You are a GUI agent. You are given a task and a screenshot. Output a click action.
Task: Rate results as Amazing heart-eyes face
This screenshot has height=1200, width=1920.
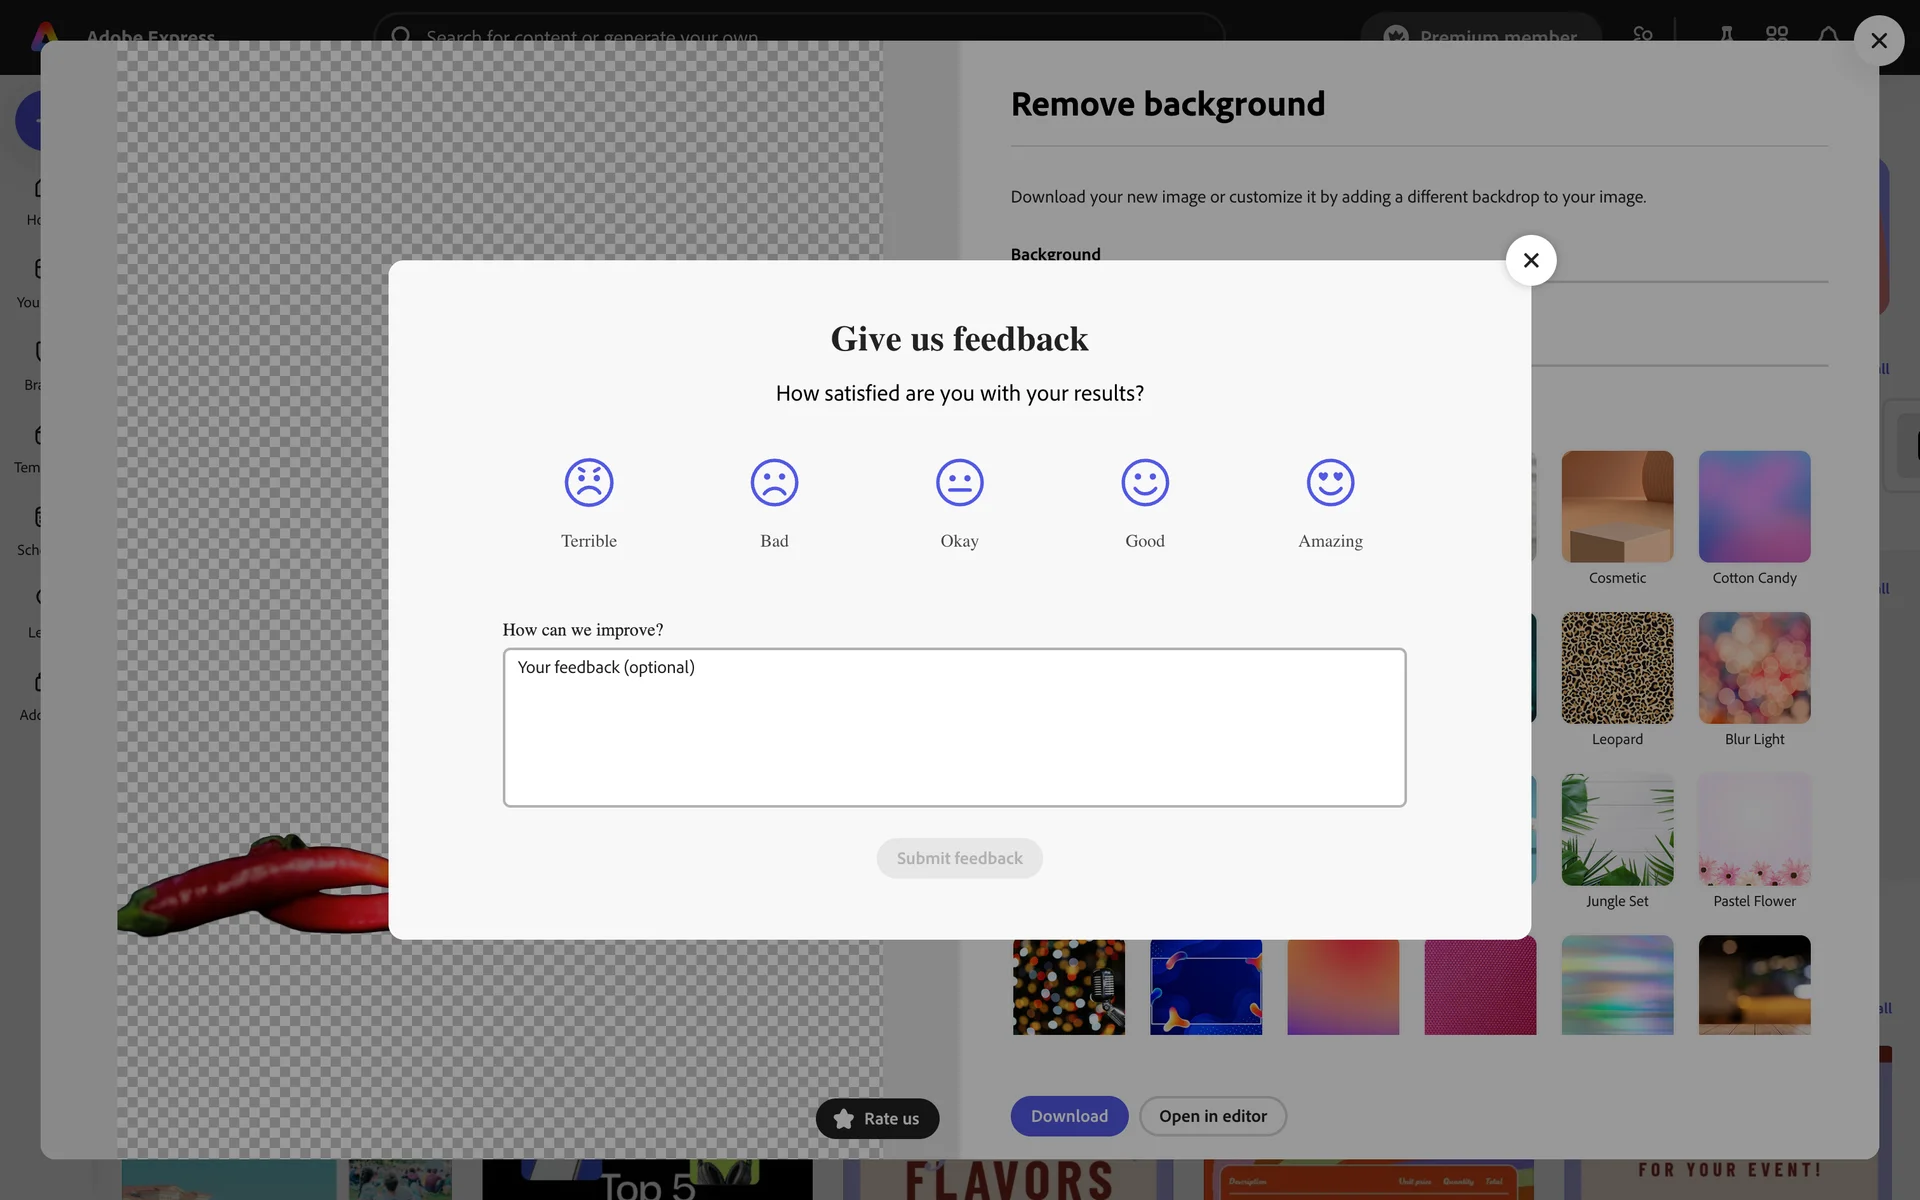[1330, 483]
